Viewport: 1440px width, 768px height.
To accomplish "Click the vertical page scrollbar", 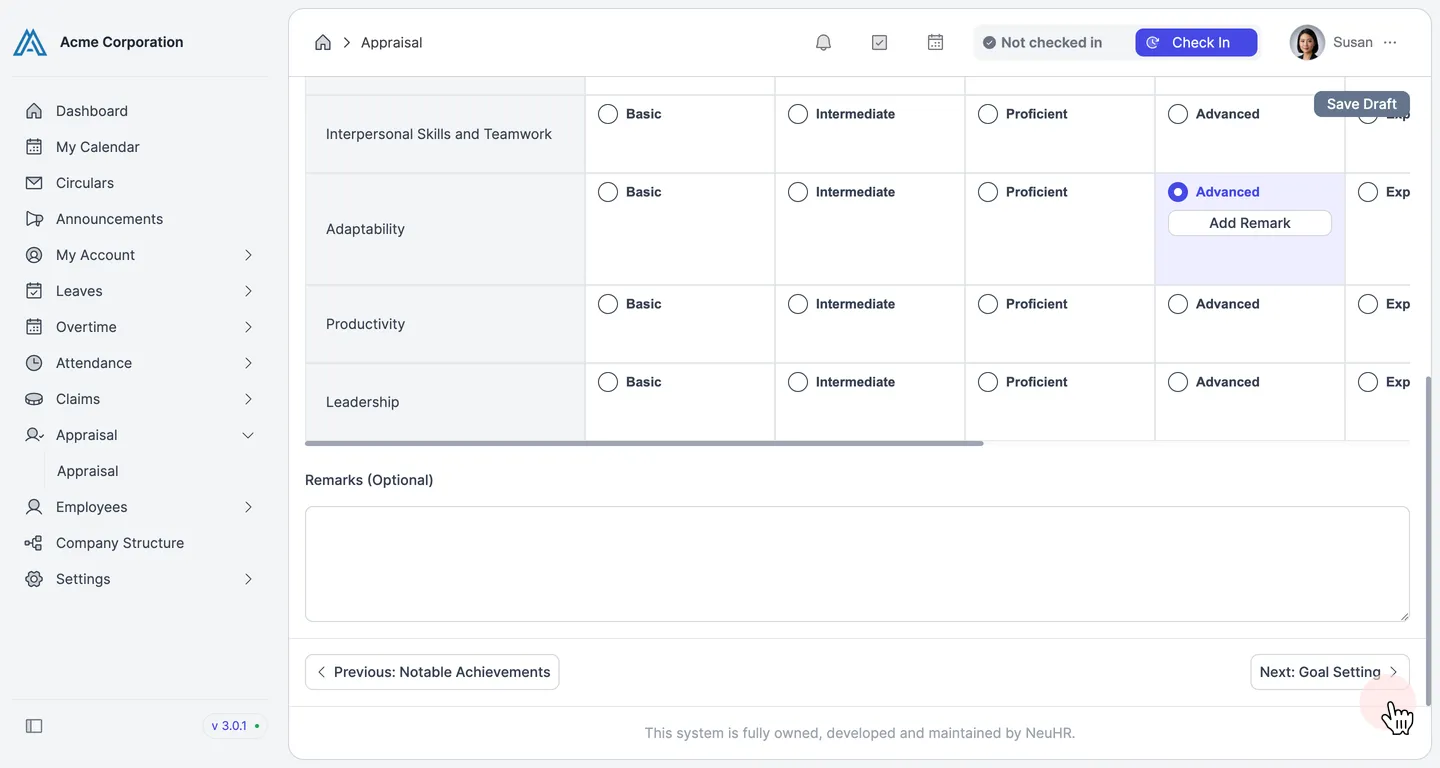I will [1428, 540].
